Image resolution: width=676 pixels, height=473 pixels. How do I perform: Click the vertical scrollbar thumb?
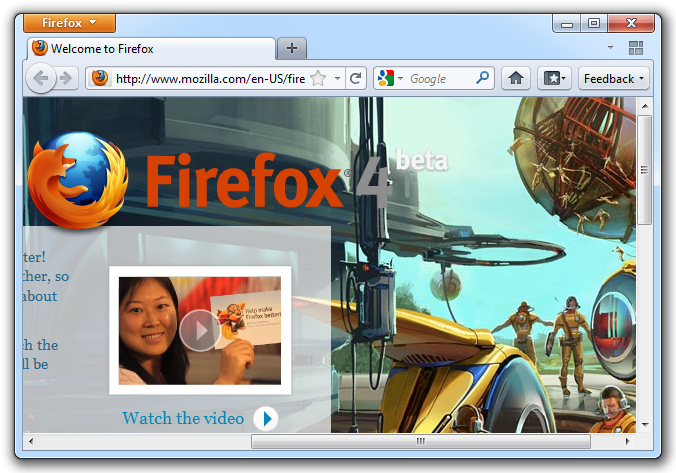point(645,170)
